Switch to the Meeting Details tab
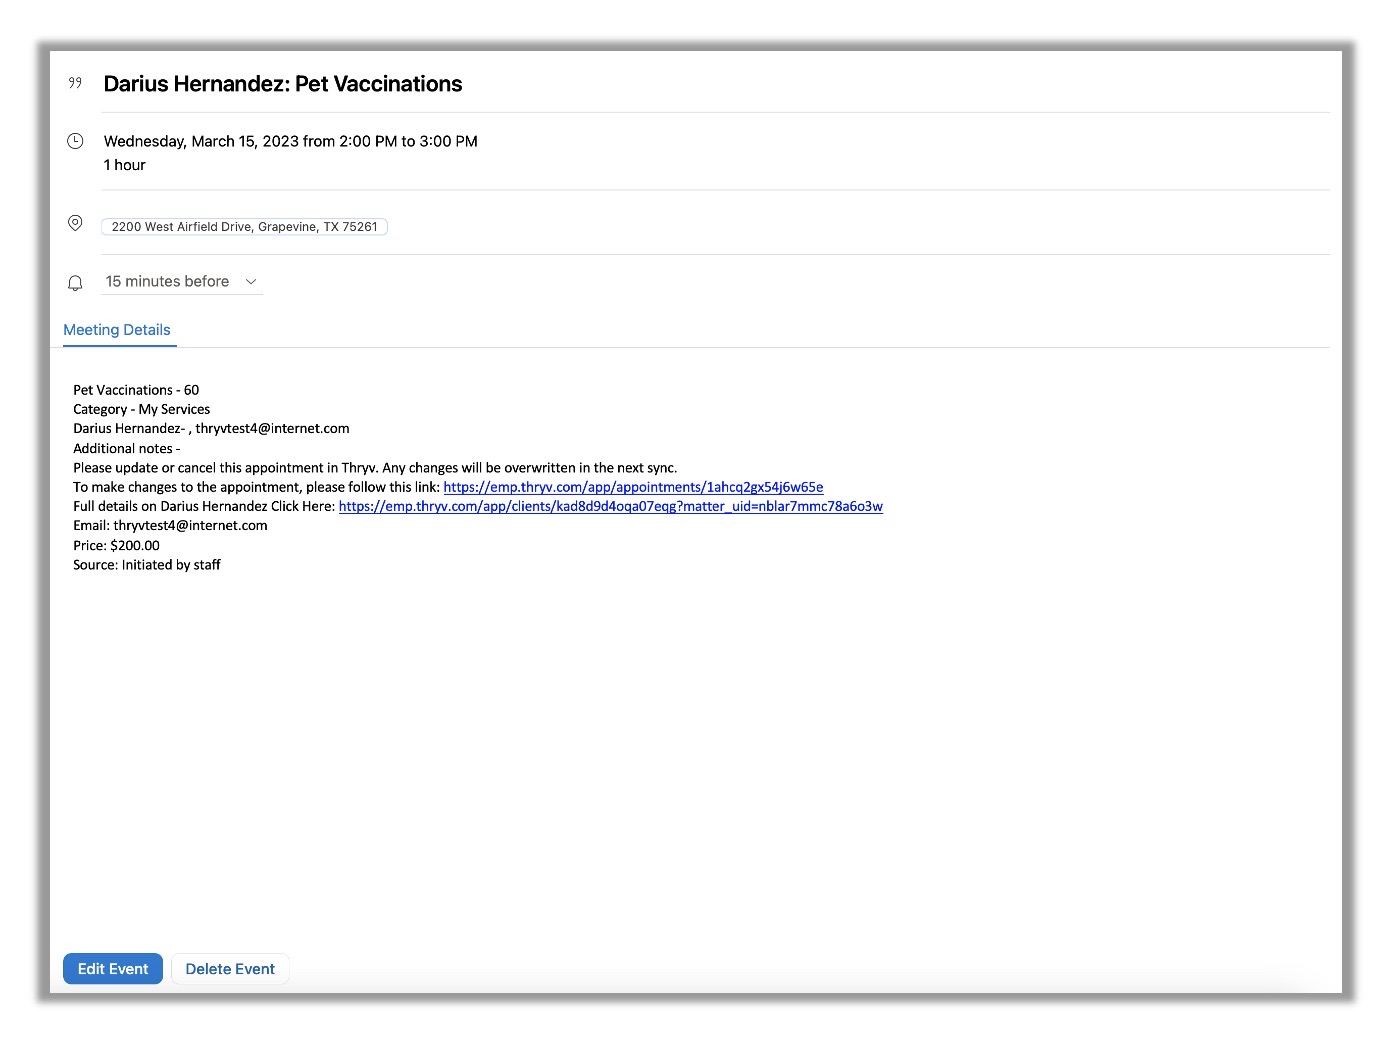Image resolution: width=1388 pixels, height=1042 pixels. (117, 330)
